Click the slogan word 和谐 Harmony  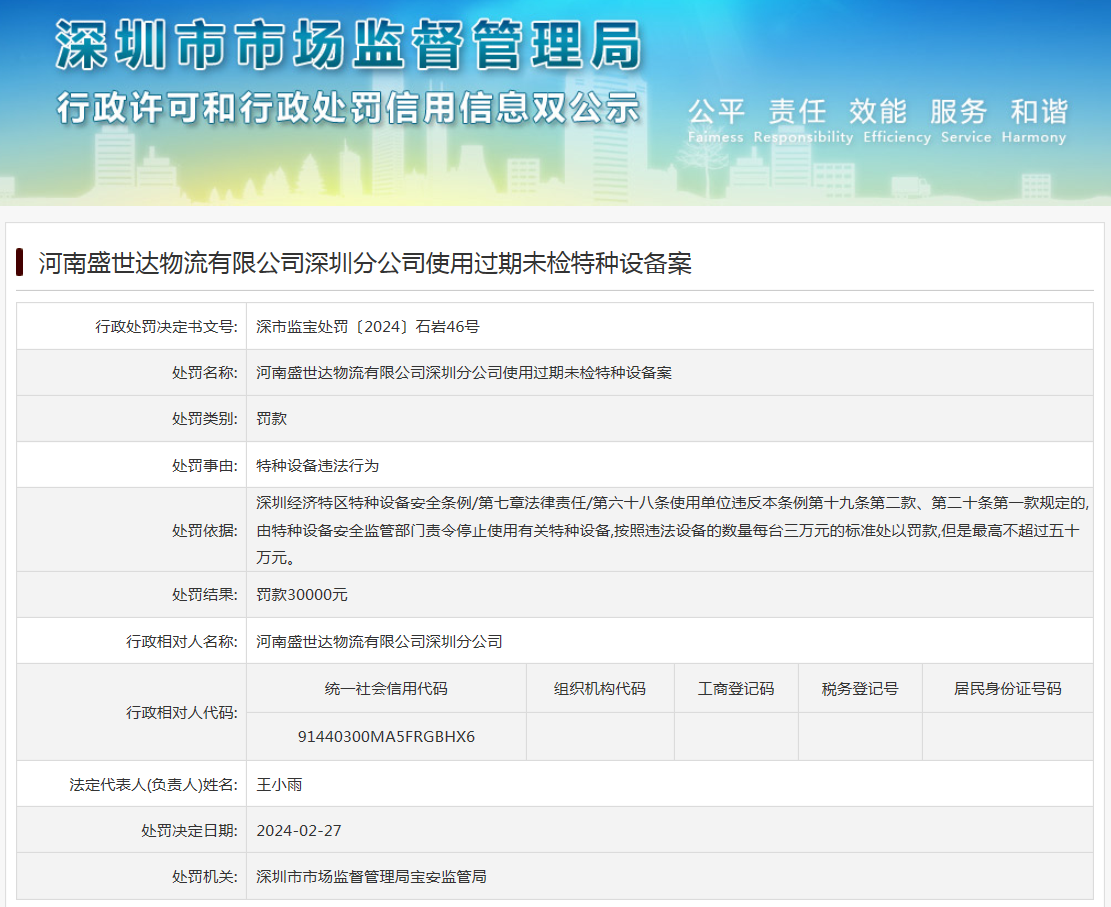1034,121
